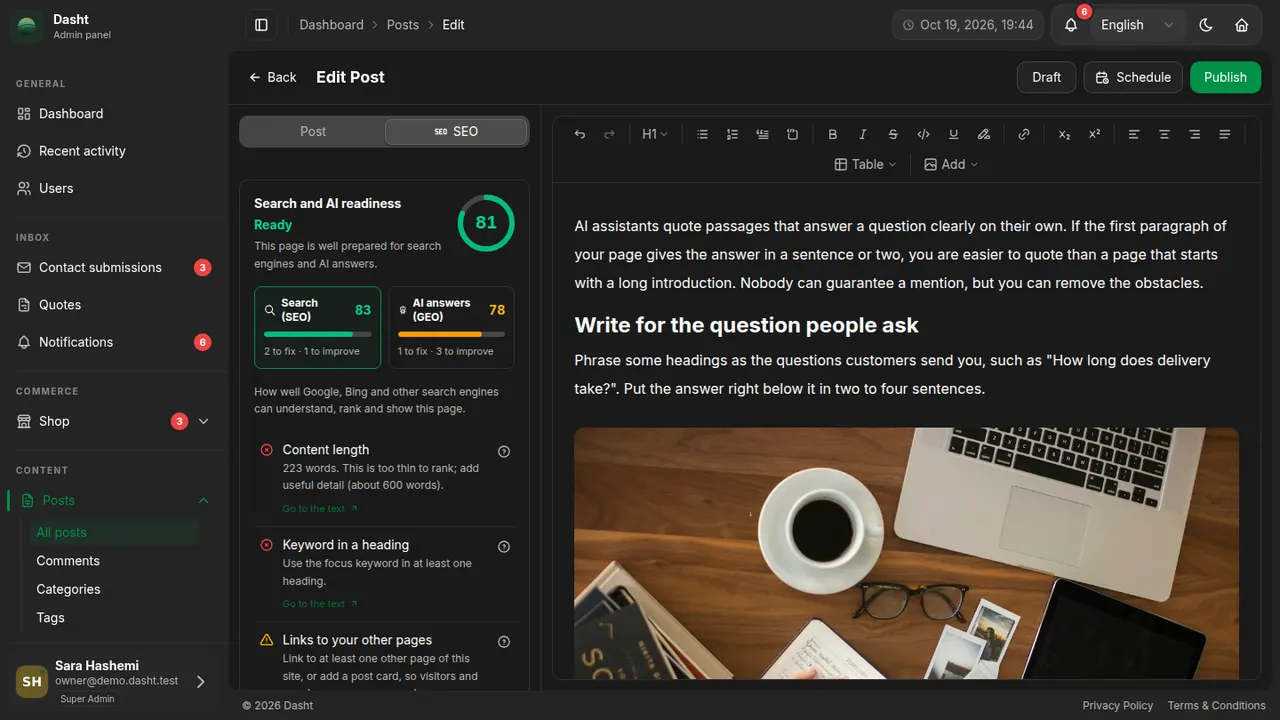
Task: Open the Comments page in the sidebar
Action: (68, 561)
